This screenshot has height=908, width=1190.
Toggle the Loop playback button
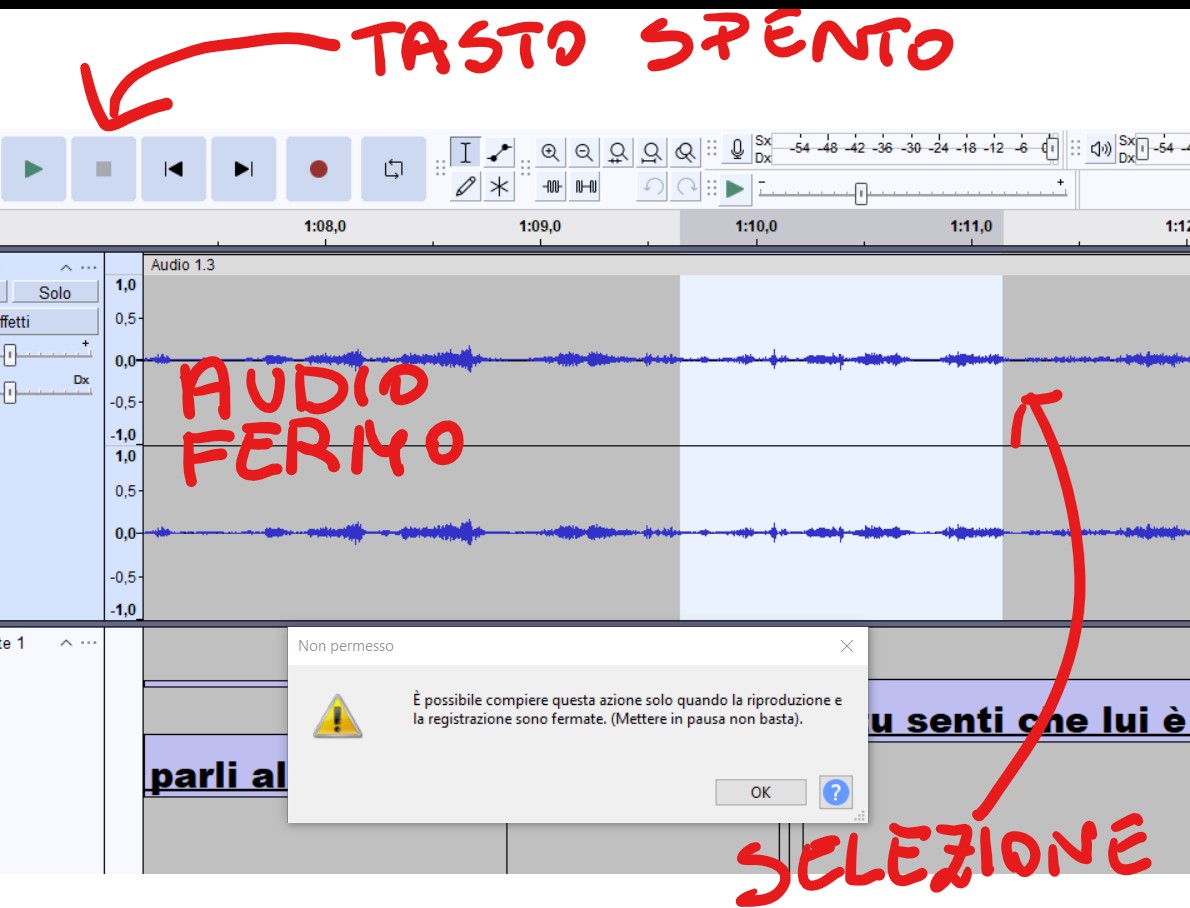pyautogui.click(x=393, y=169)
